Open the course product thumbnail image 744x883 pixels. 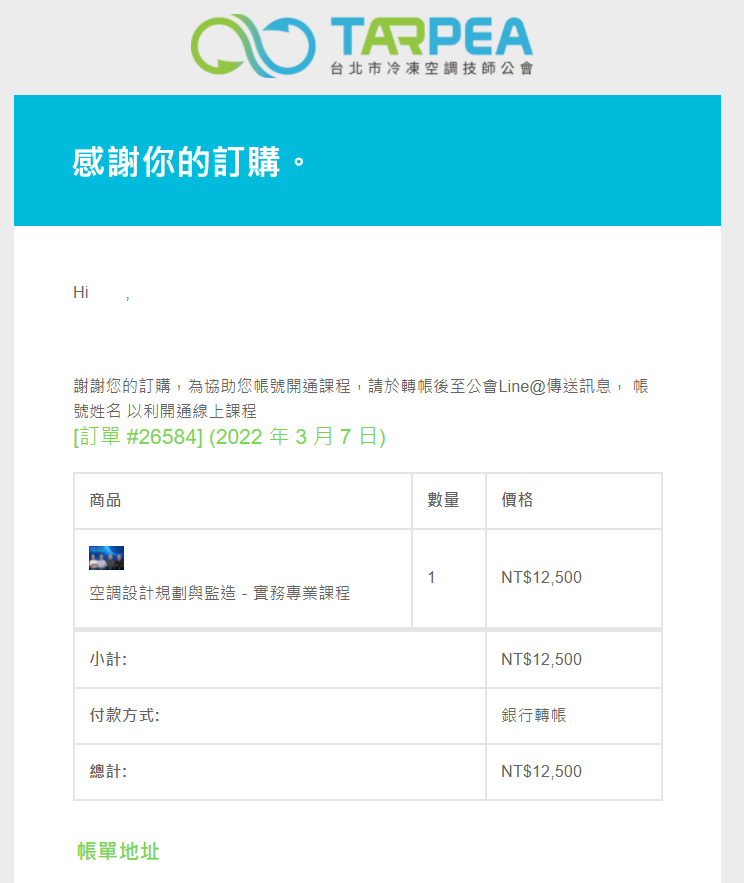(106, 558)
